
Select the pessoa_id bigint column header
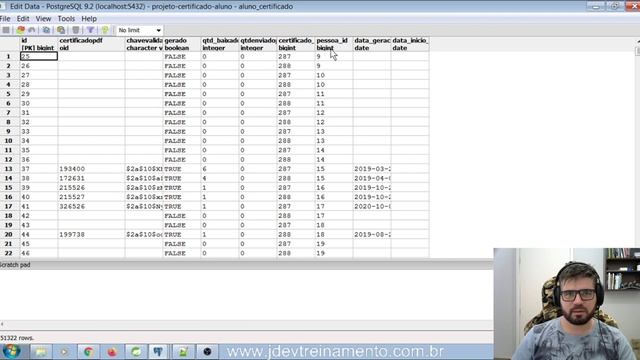[x=334, y=44]
